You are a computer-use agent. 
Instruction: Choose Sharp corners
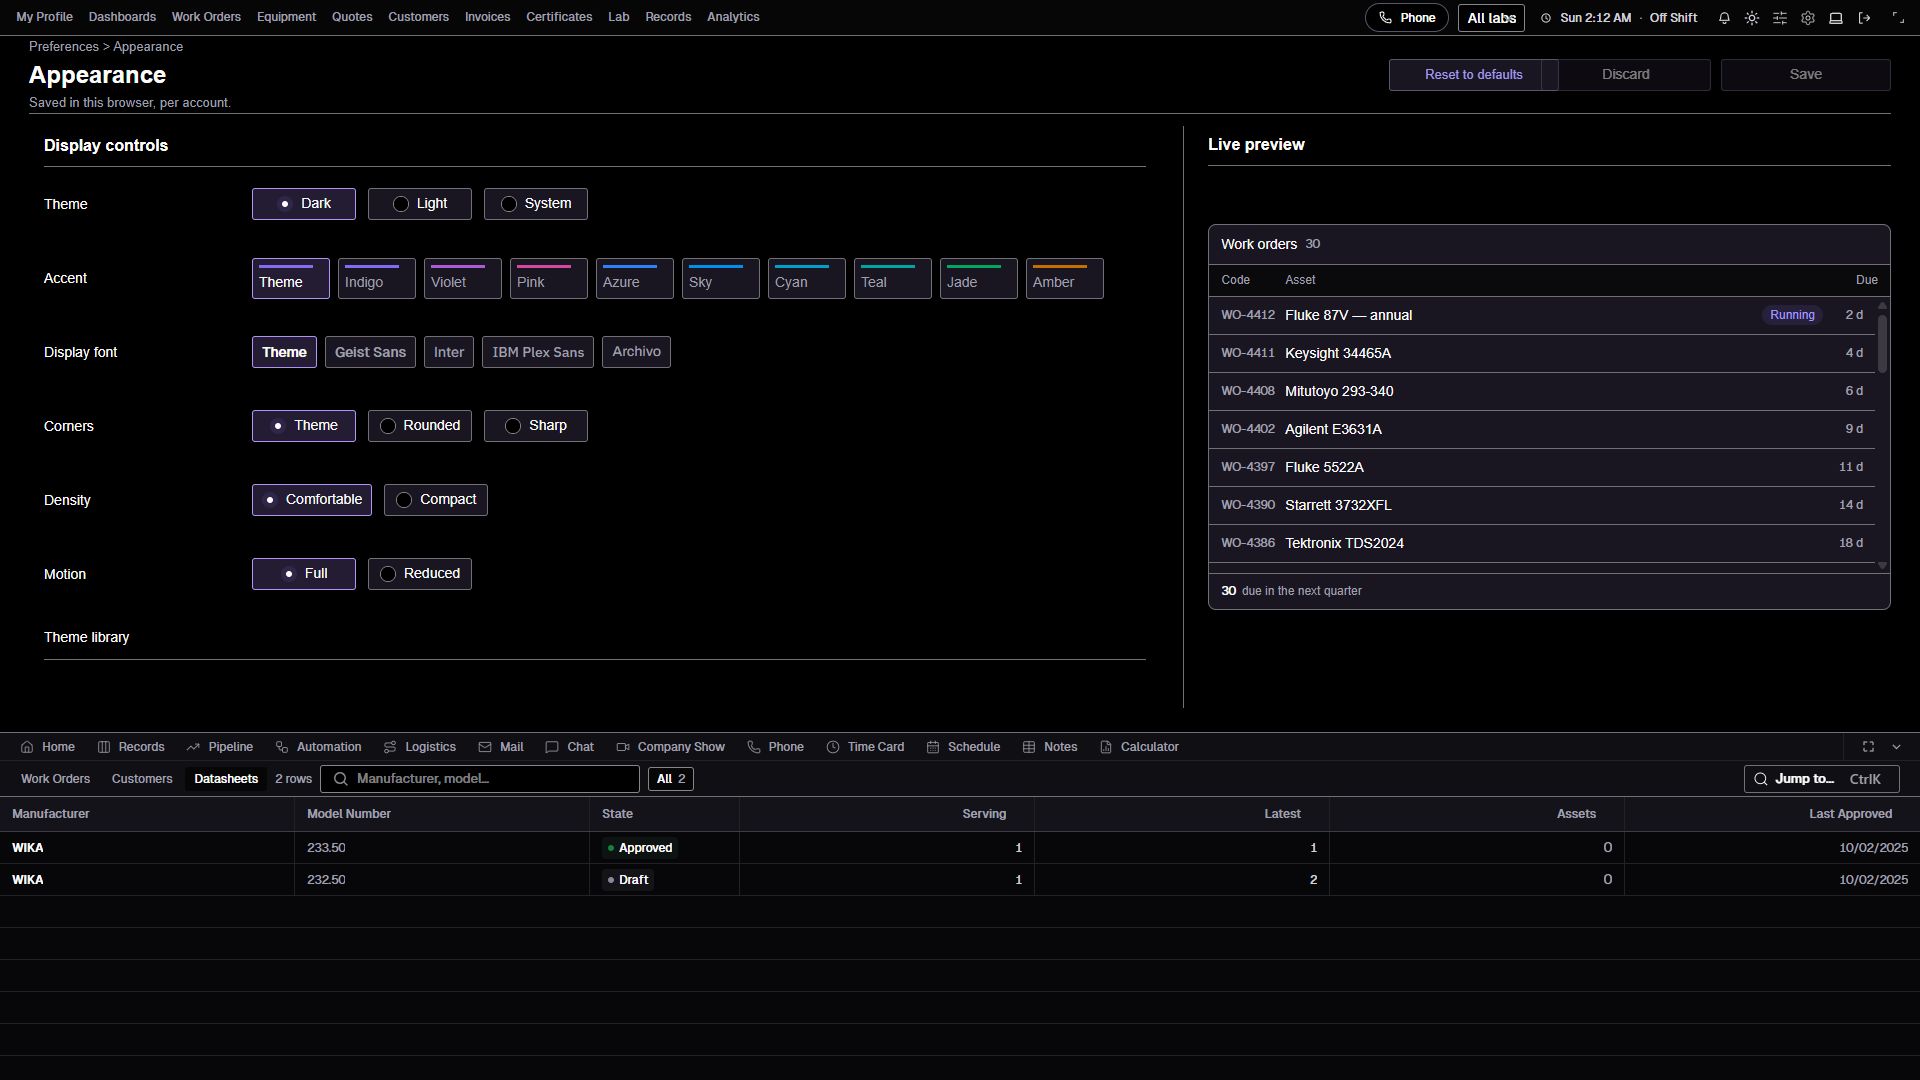tap(536, 426)
